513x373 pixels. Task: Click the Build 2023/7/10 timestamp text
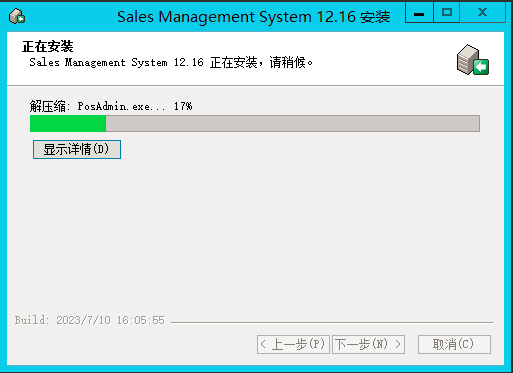point(89,320)
